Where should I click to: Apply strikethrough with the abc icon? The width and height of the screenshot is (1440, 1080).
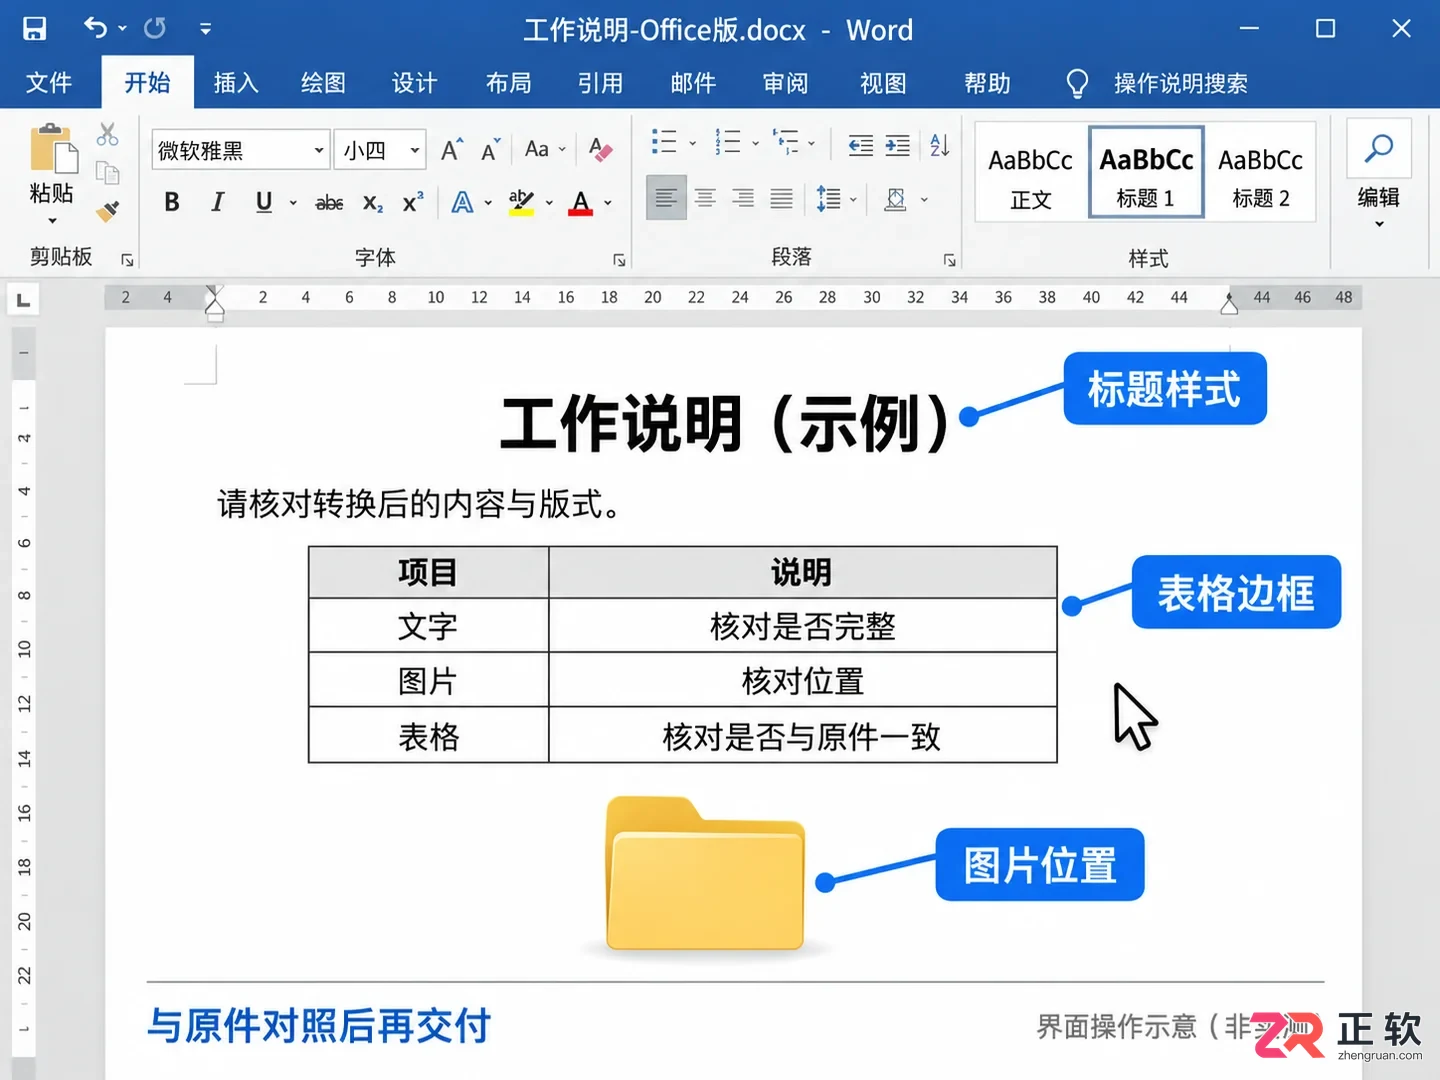point(329,203)
